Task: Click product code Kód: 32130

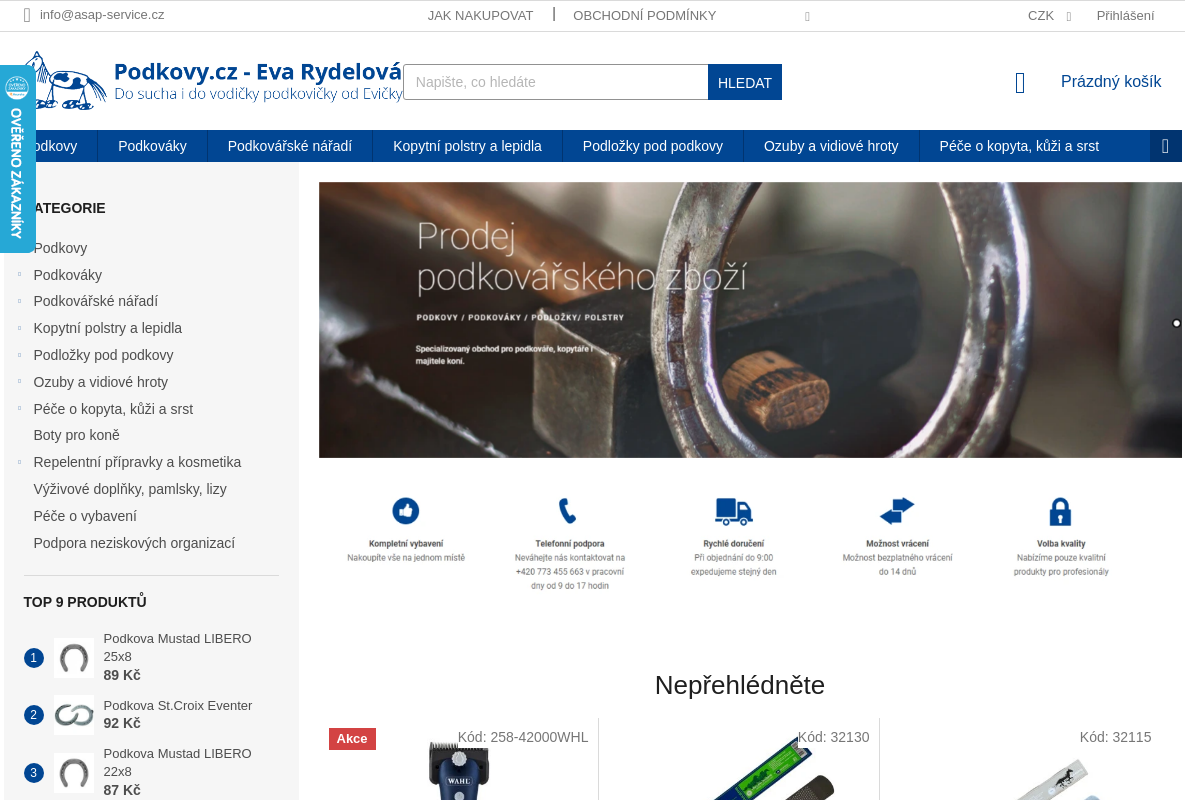Action: [x=833, y=737]
